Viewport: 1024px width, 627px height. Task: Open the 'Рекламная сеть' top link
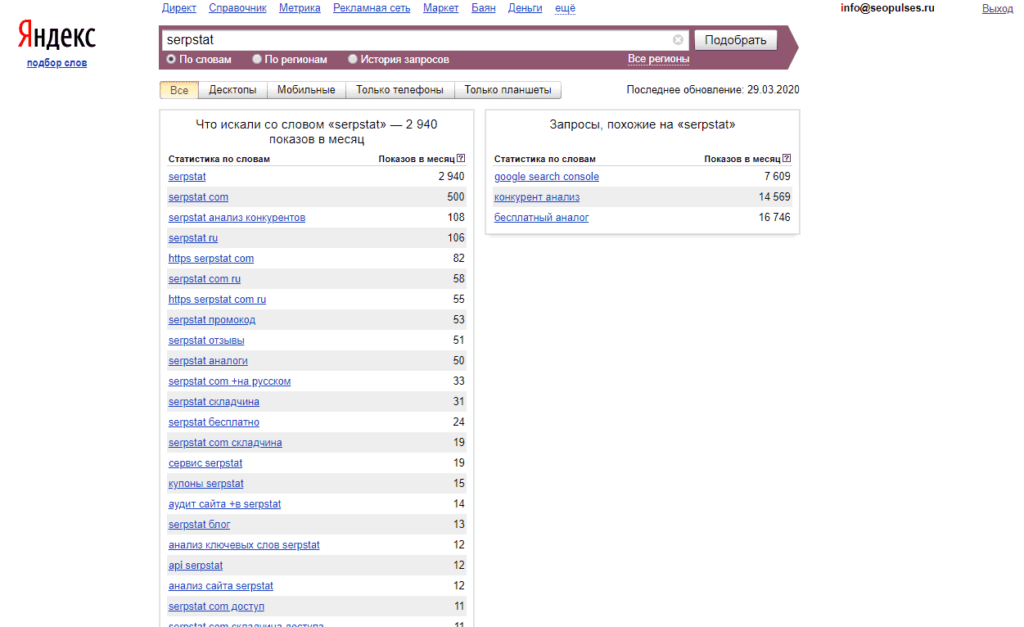[372, 8]
